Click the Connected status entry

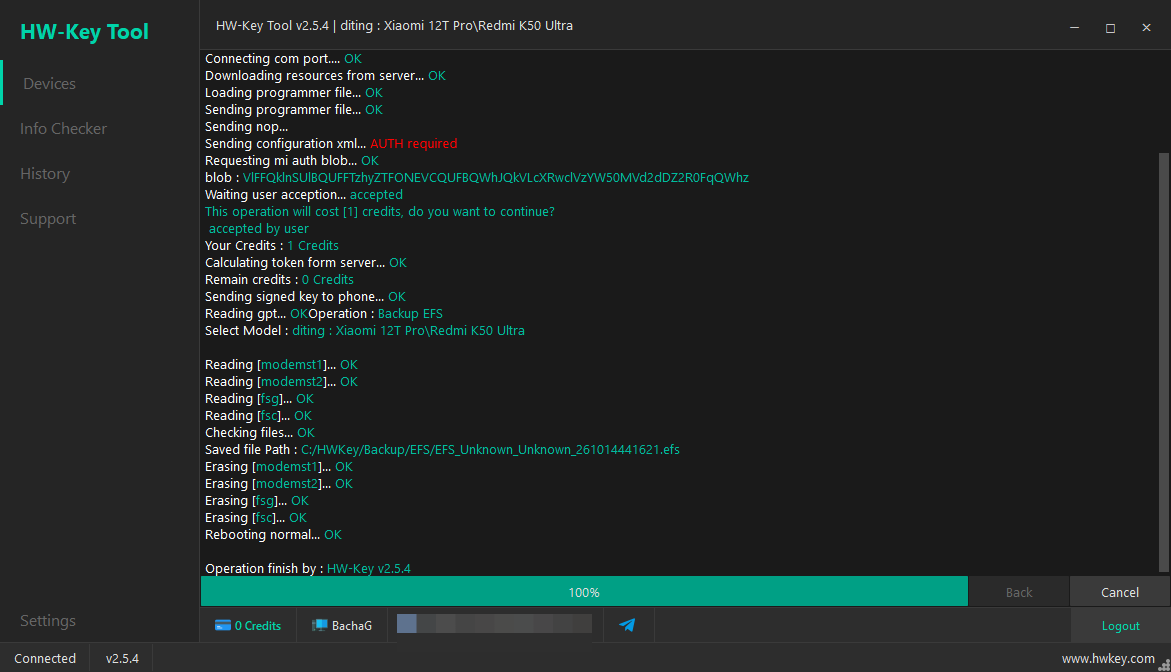coord(45,659)
